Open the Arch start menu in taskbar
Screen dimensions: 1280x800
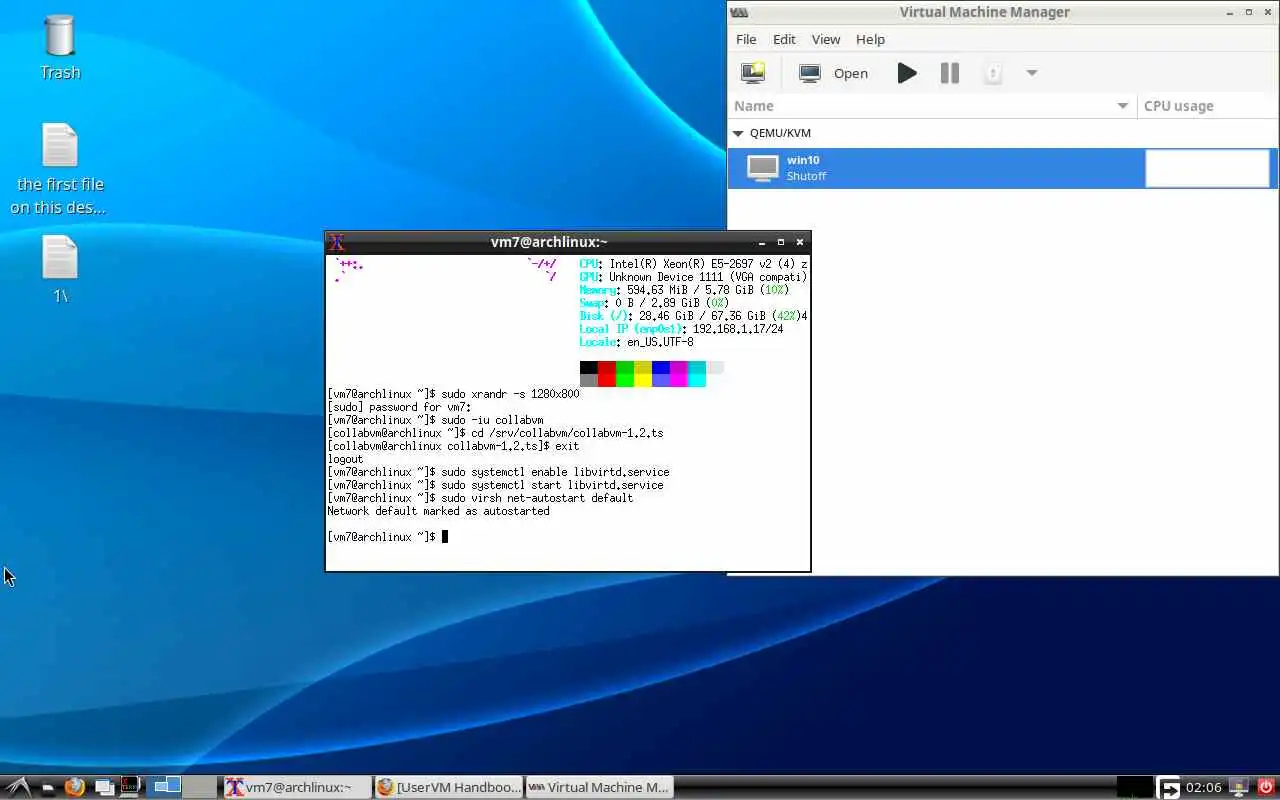point(18,787)
